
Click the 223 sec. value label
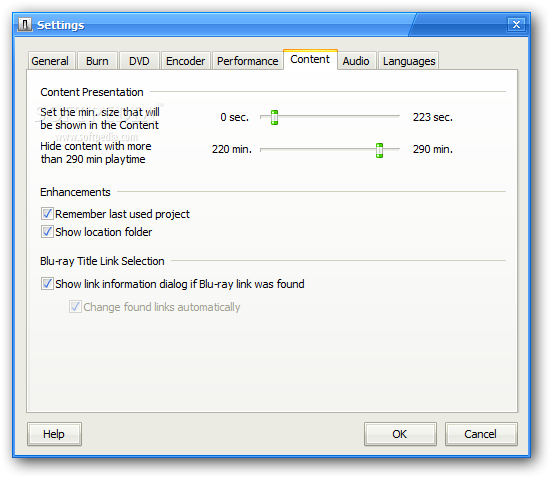433,117
